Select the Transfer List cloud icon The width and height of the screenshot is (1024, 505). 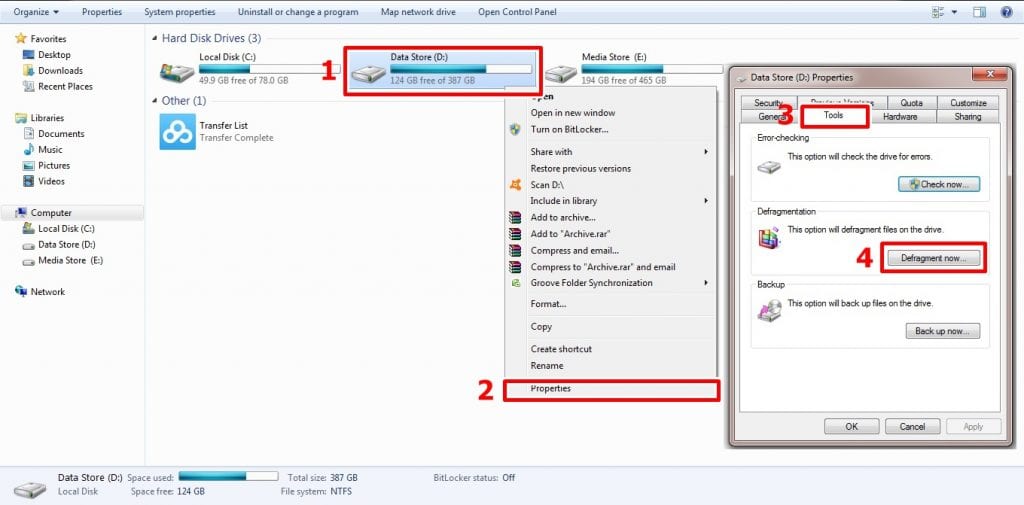[x=178, y=131]
